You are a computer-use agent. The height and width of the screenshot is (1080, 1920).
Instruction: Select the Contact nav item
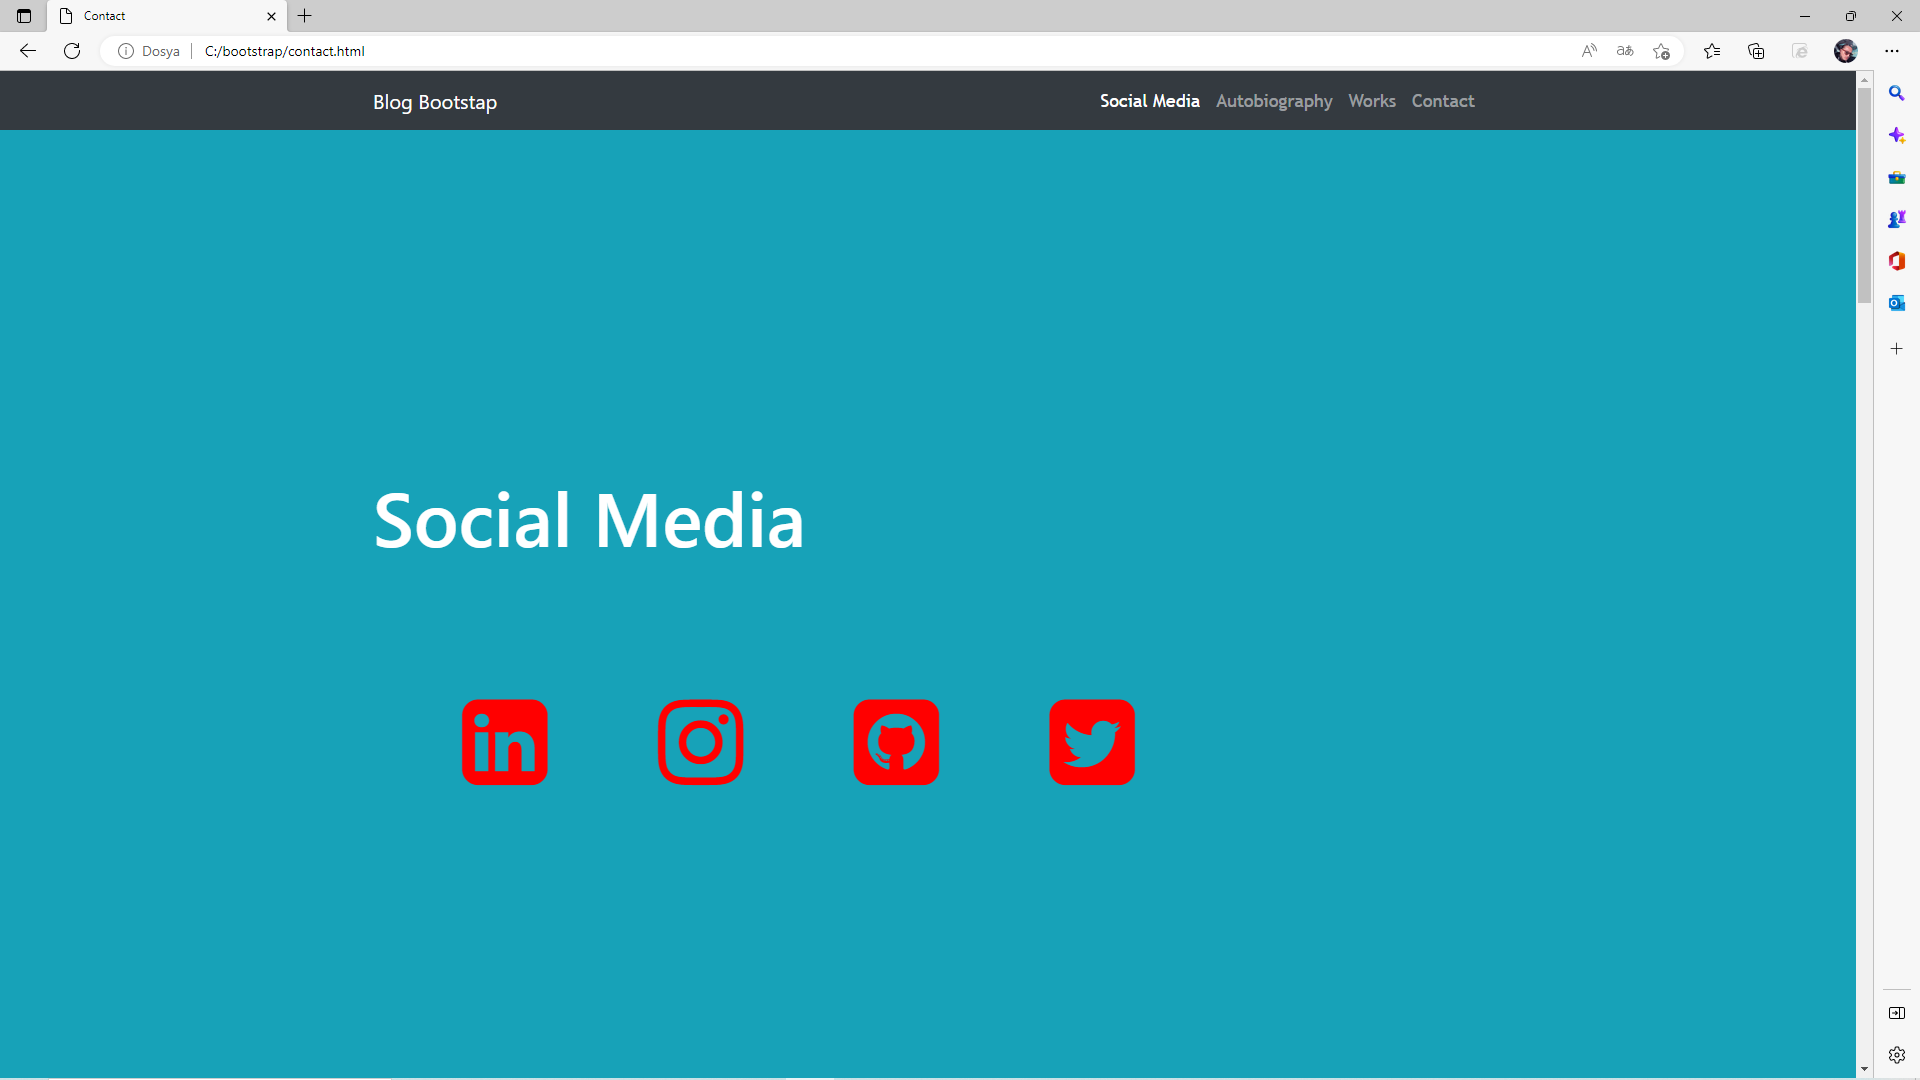point(1442,101)
